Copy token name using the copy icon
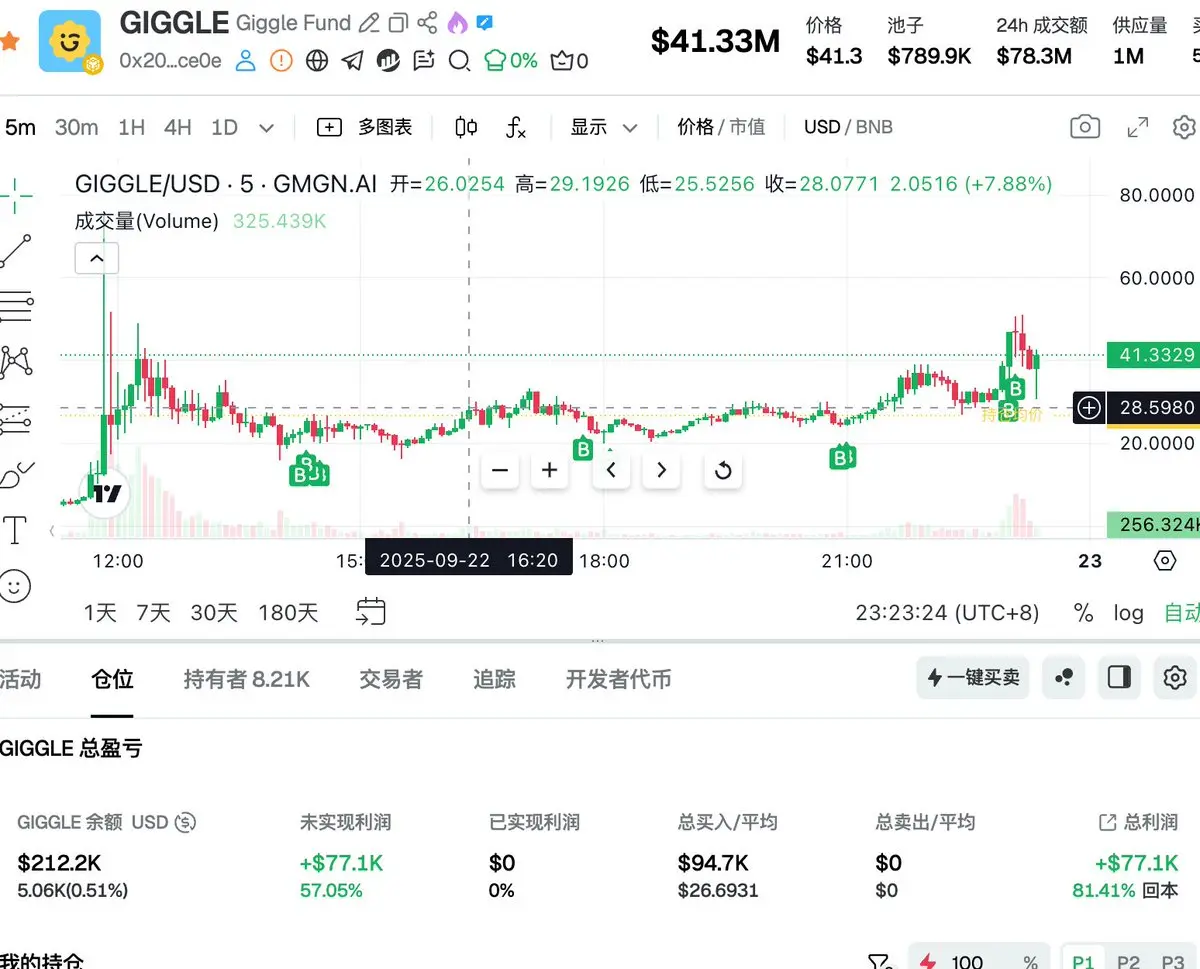The image size is (1200, 969). [x=398, y=22]
